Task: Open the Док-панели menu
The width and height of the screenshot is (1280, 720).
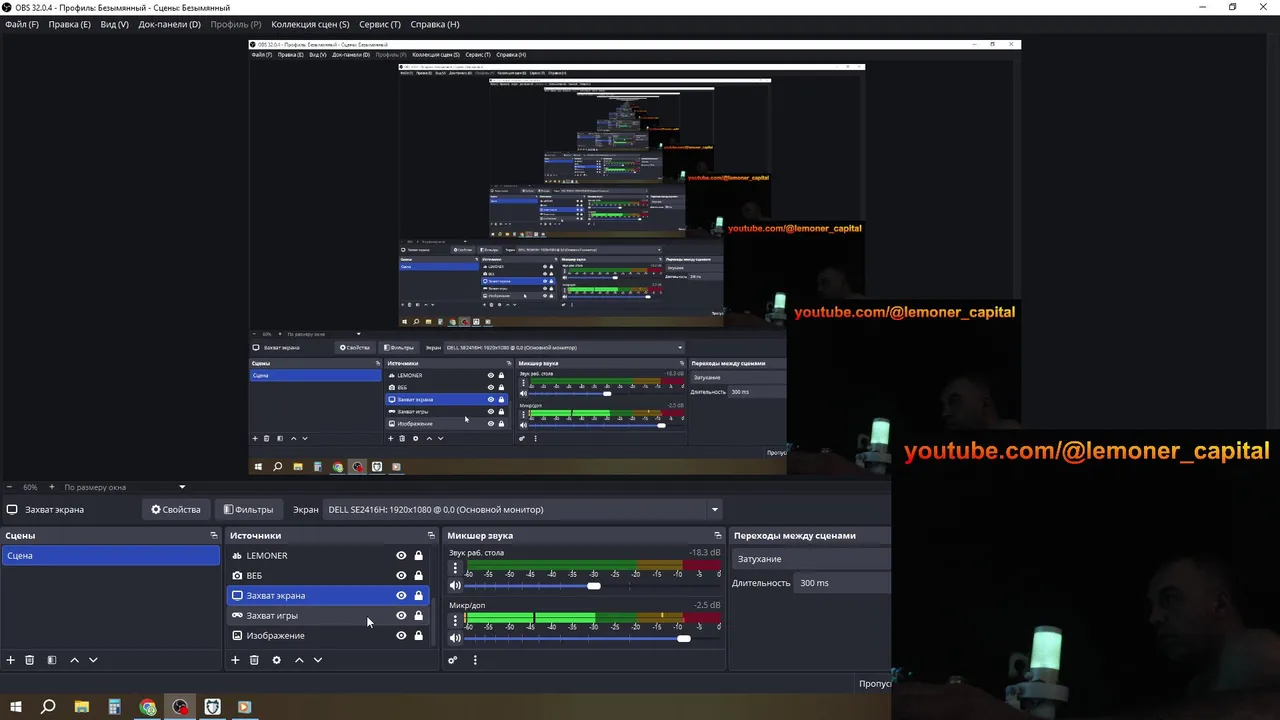Action: tap(169, 24)
